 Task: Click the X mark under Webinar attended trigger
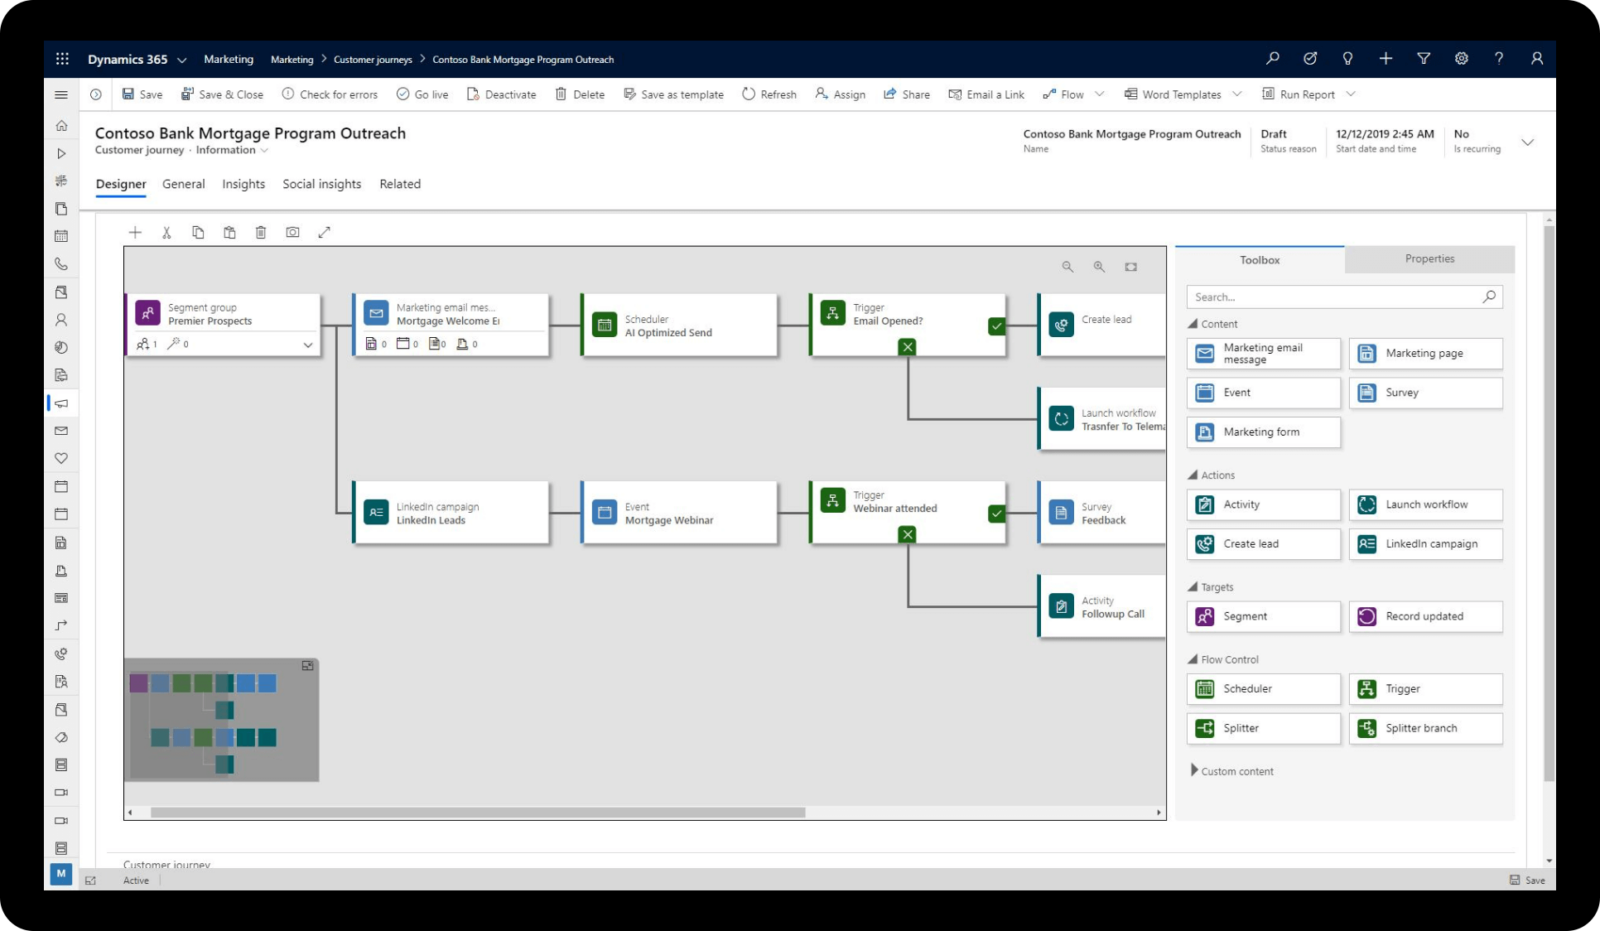coord(907,535)
